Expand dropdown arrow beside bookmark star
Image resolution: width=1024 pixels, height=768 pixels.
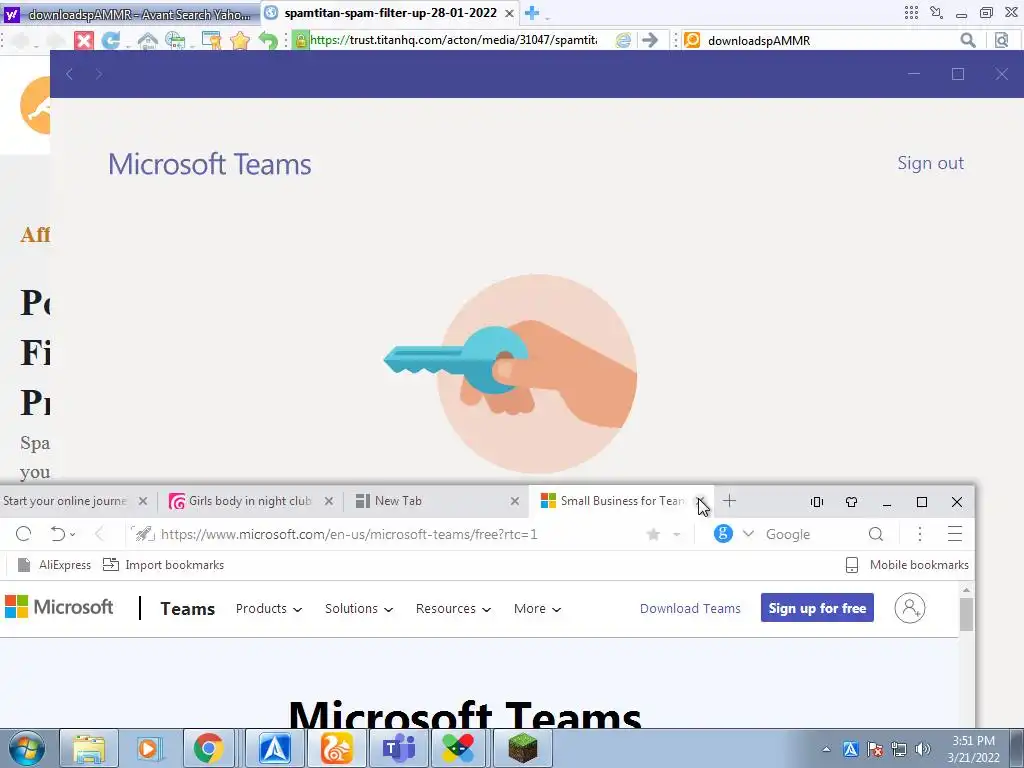click(x=677, y=535)
